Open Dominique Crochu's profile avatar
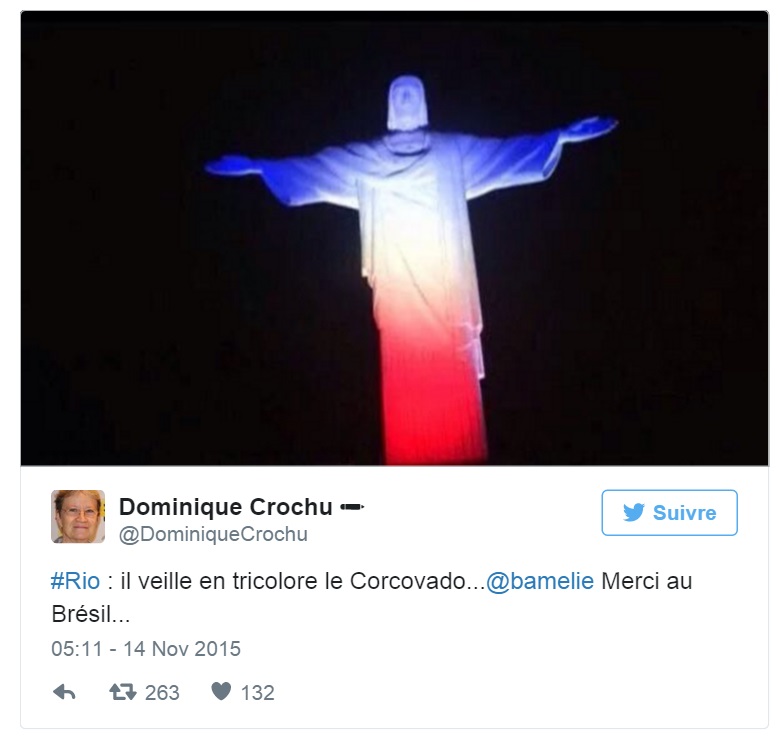This screenshot has width=782, height=736. click(78, 516)
